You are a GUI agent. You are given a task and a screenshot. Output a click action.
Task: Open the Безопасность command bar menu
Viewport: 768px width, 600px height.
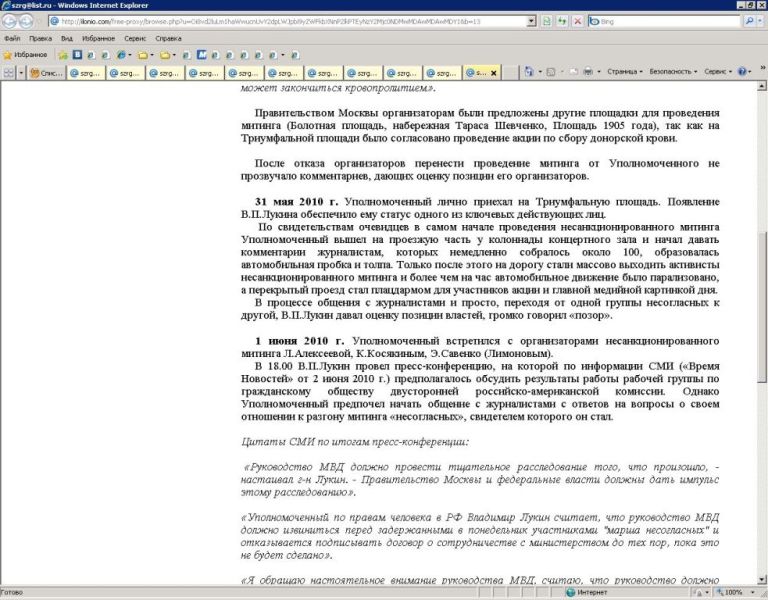(673, 72)
